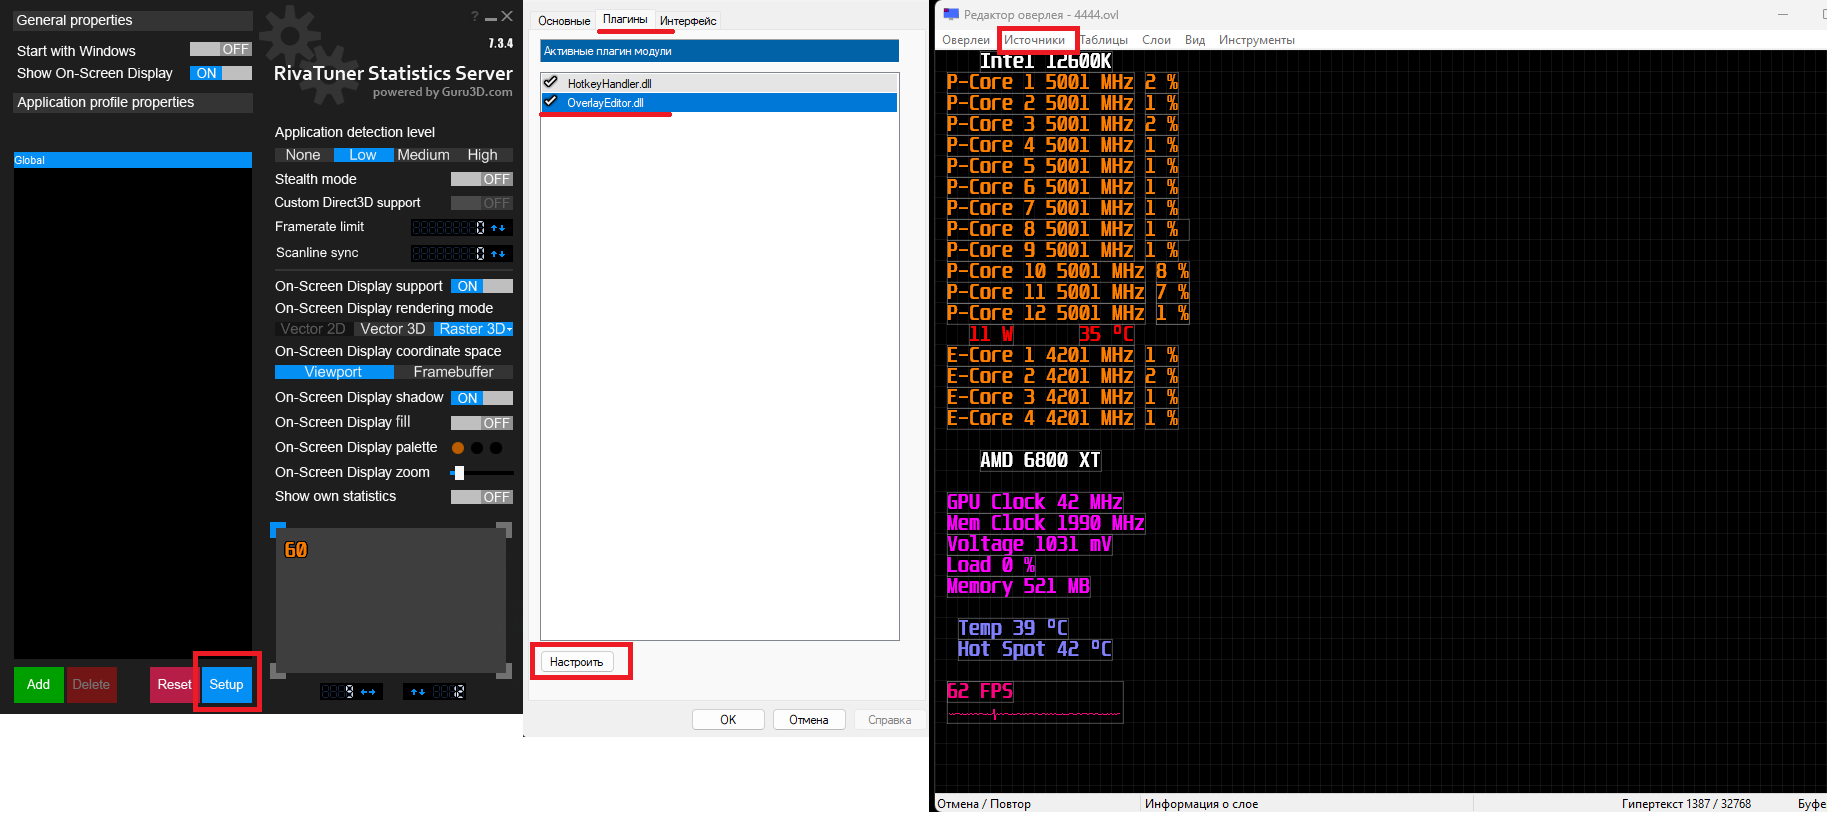The width and height of the screenshot is (1827, 820).
Task: Click the red Reset button
Action: pos(174,685)
